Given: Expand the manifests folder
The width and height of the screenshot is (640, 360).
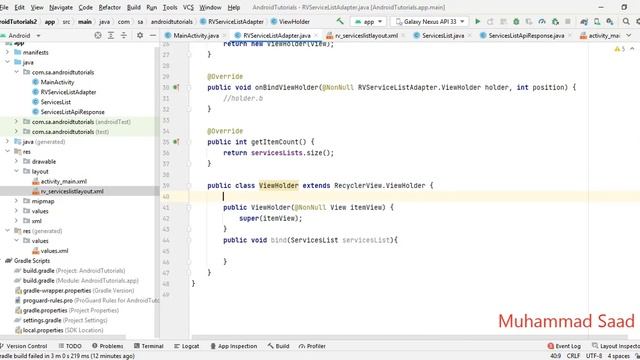Looking at the screenshot, I should pyautogui.click(x=7, y=52).
